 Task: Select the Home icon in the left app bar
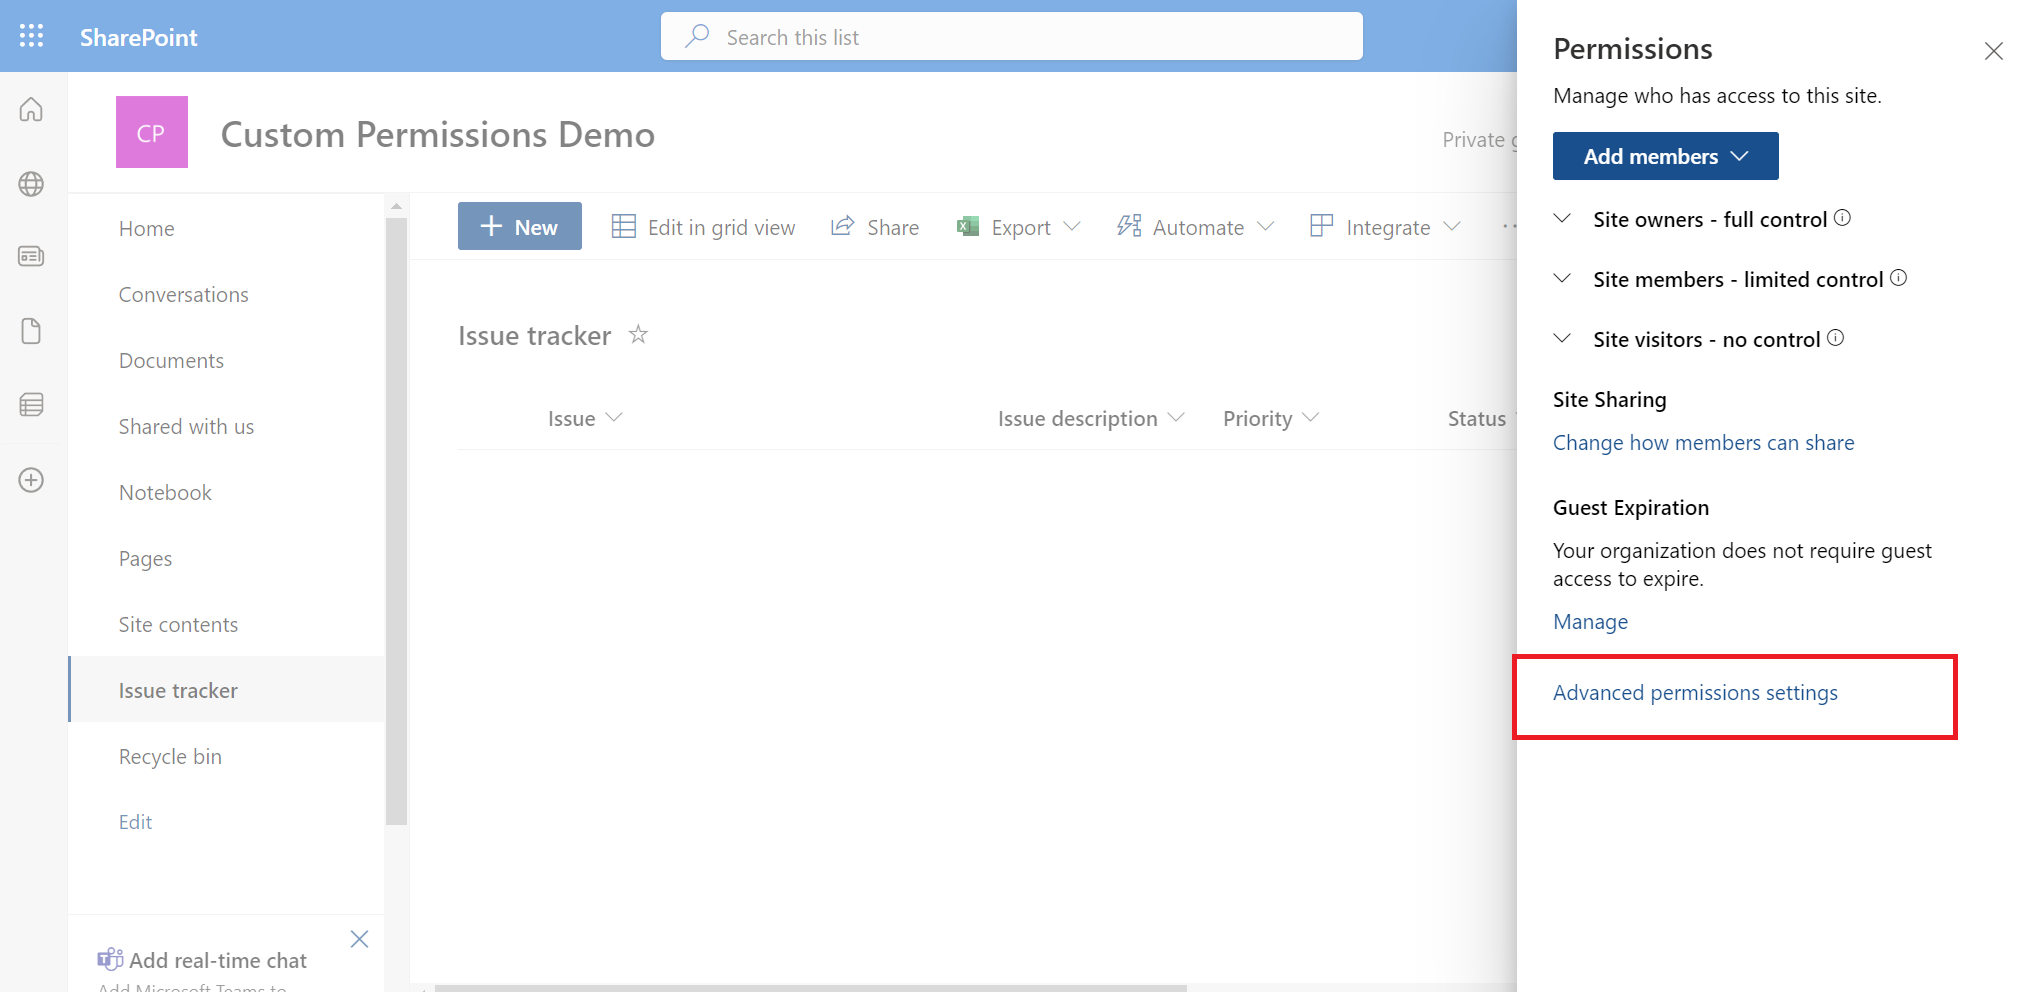tap(31, 109)
